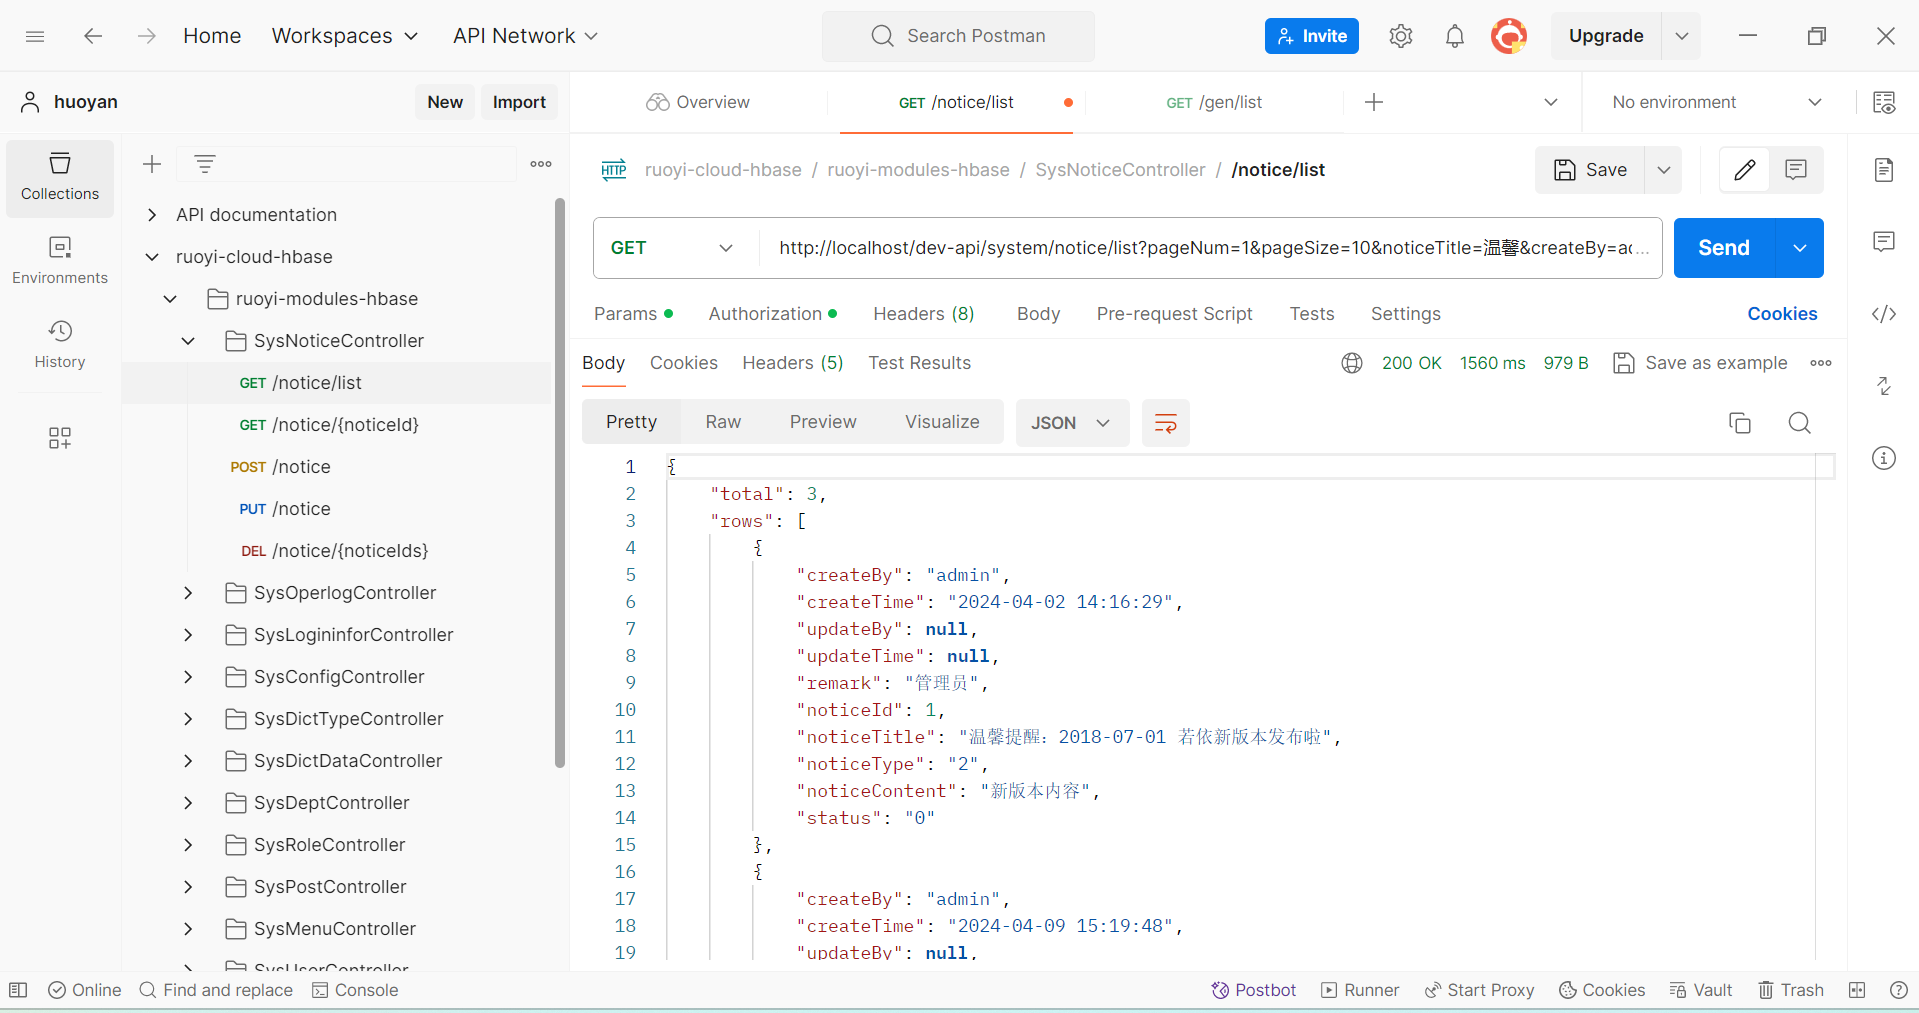Open the History sidebar panel
The height and width of the screenshot is (1013, 1919).
pyautogui.click(x=60, y=344)
